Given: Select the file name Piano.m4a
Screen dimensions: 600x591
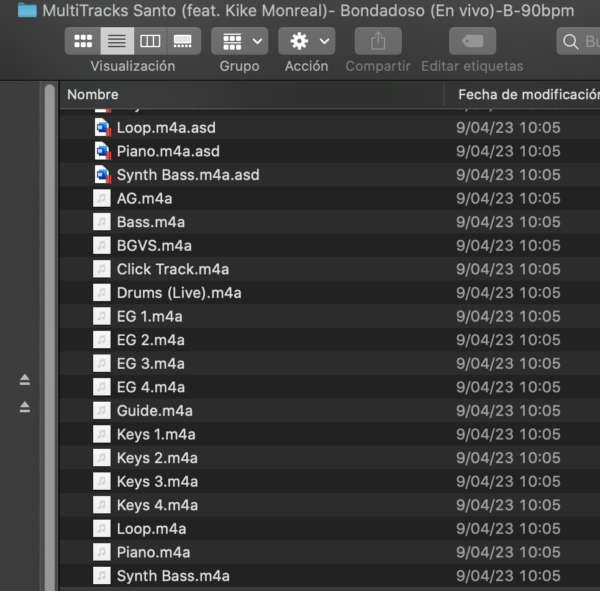Looking at the screenshot, I should 153,553.
